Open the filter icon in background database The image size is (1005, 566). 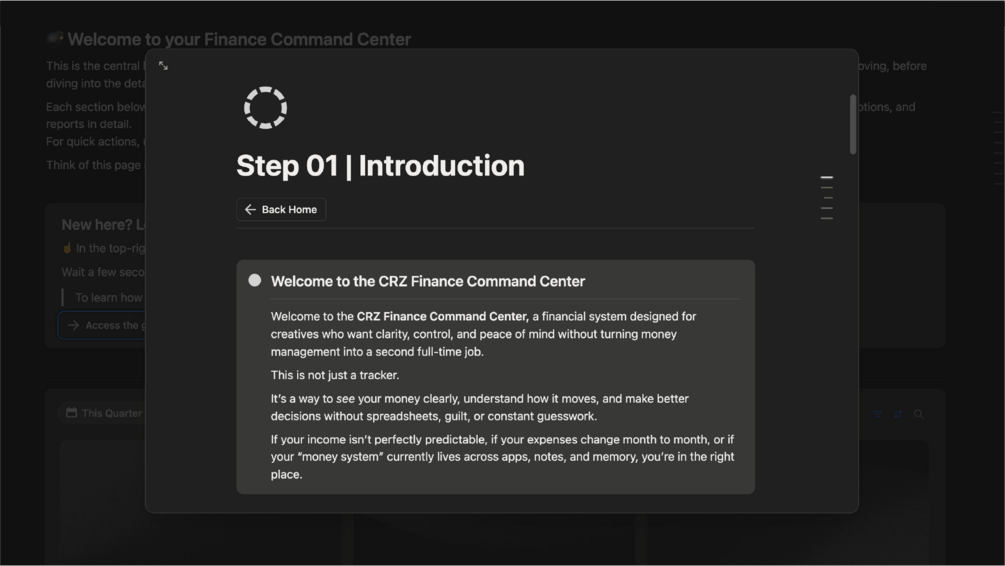(877, 414)
